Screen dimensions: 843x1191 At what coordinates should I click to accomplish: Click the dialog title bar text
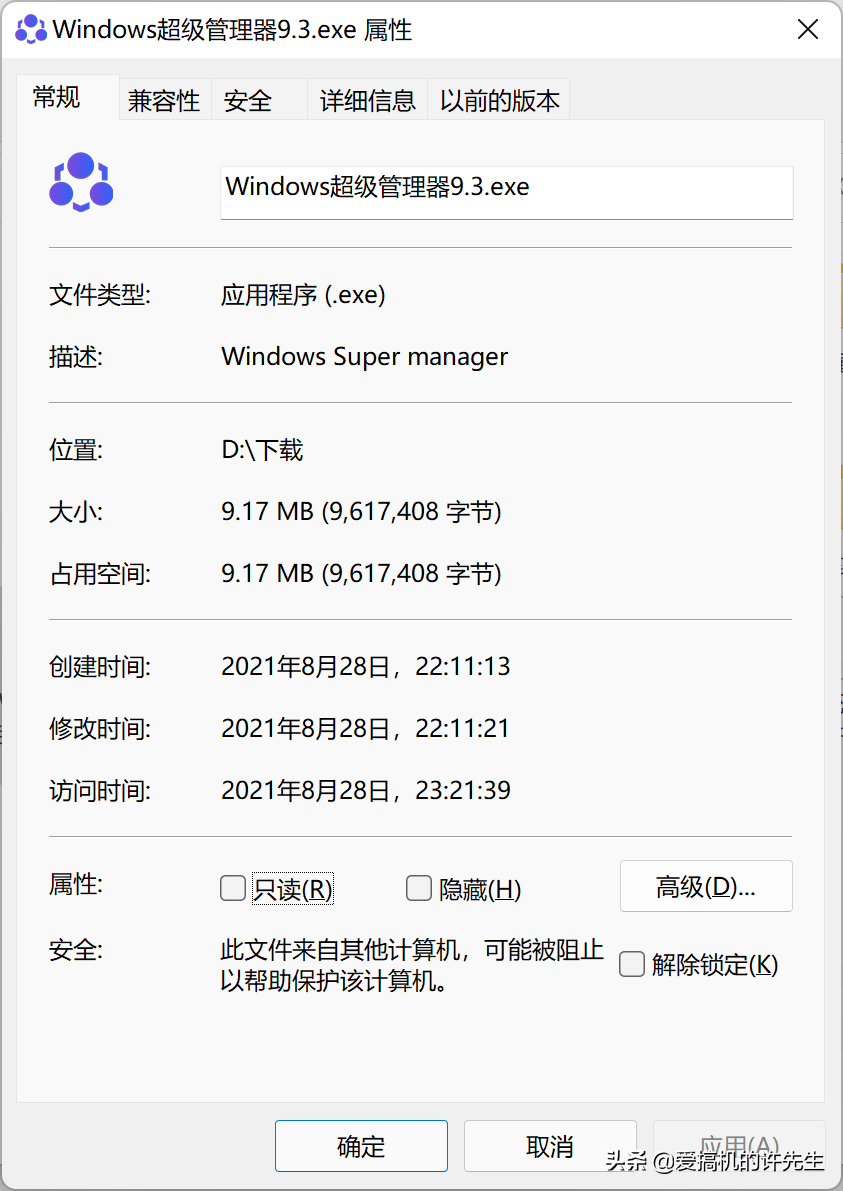232,29
